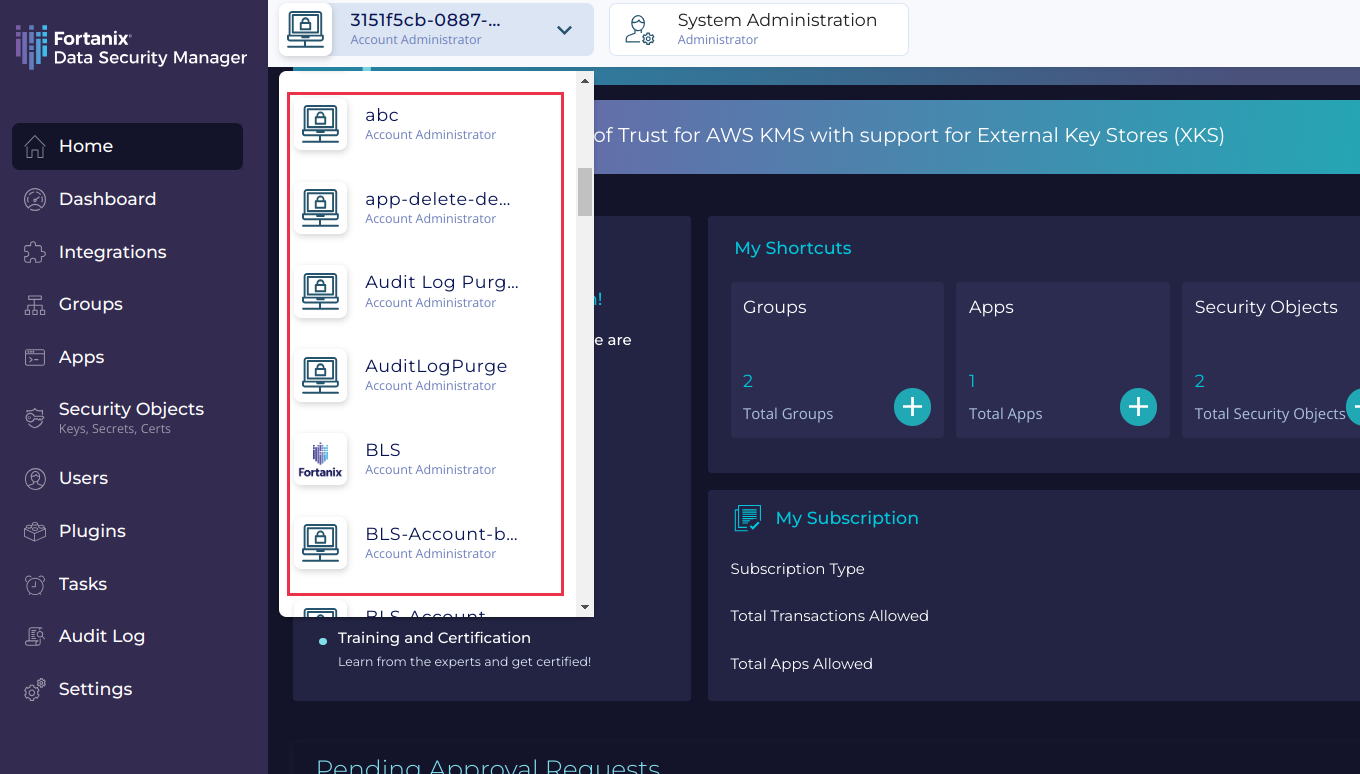Image resolution: width=1360 pixels, height=774 pixels.
Task: Click the BLS account Fortanix logo icon
Action: (320, 459)
